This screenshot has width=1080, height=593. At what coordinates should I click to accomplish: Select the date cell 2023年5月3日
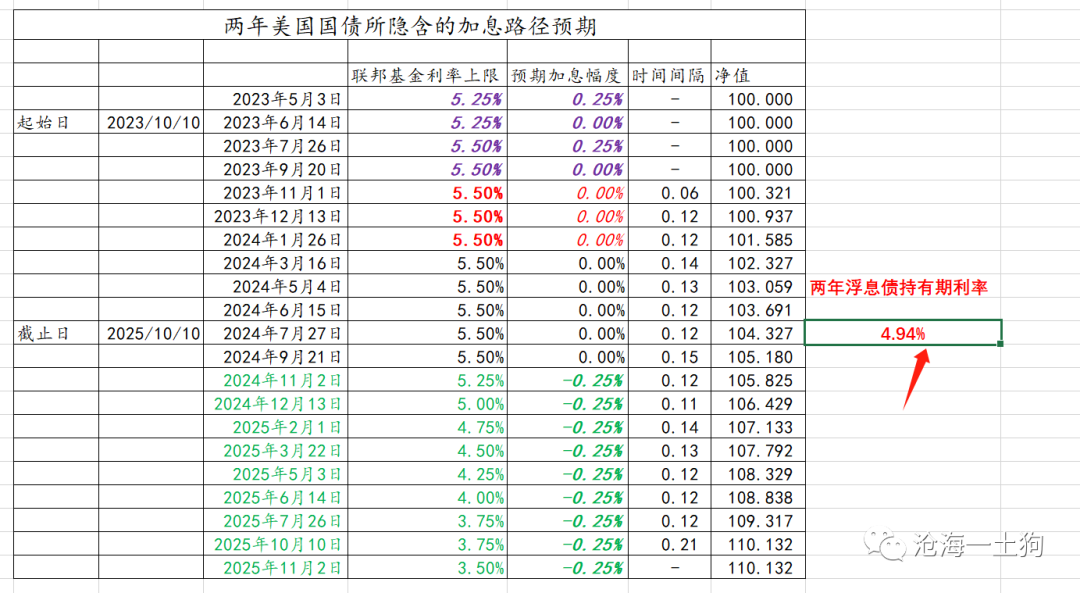pyautogui.click(x=276, y=99)
